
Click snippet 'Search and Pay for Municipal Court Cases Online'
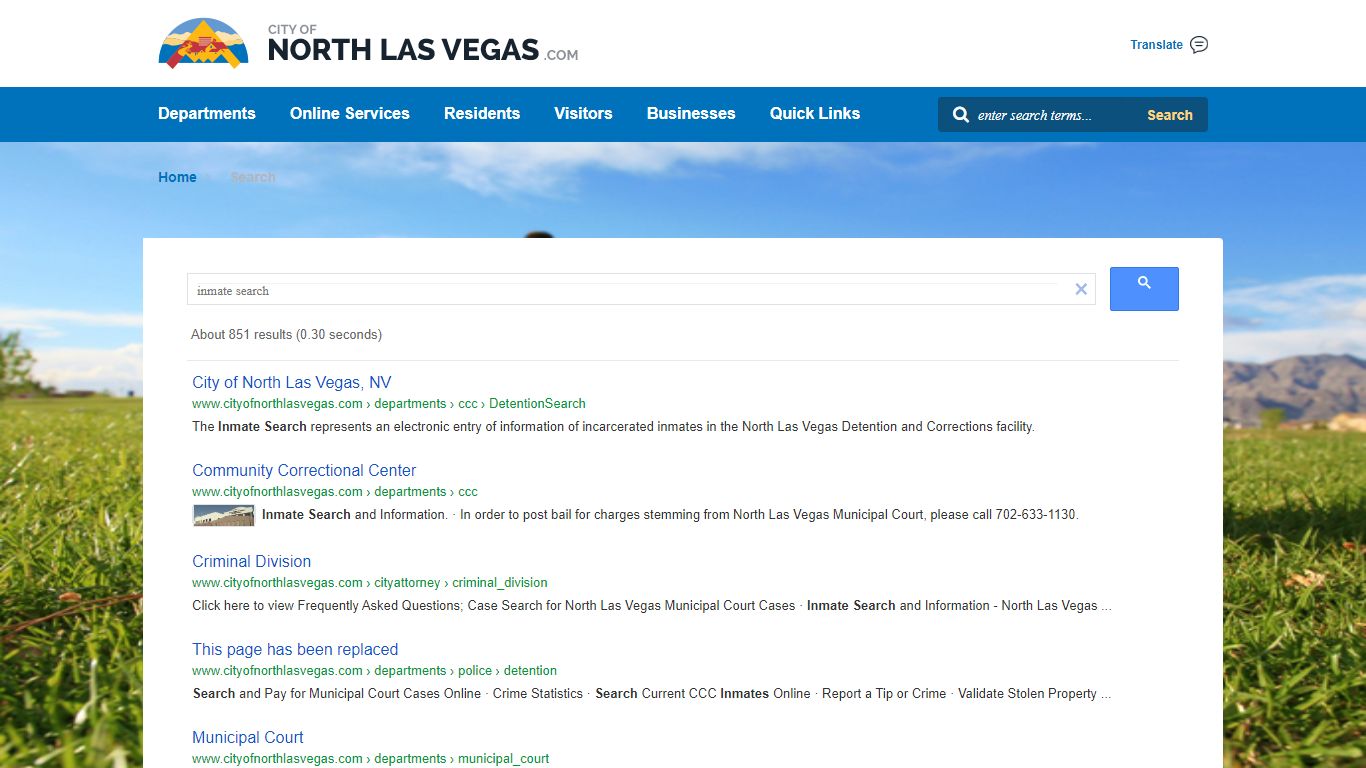[x=652, y=694]
